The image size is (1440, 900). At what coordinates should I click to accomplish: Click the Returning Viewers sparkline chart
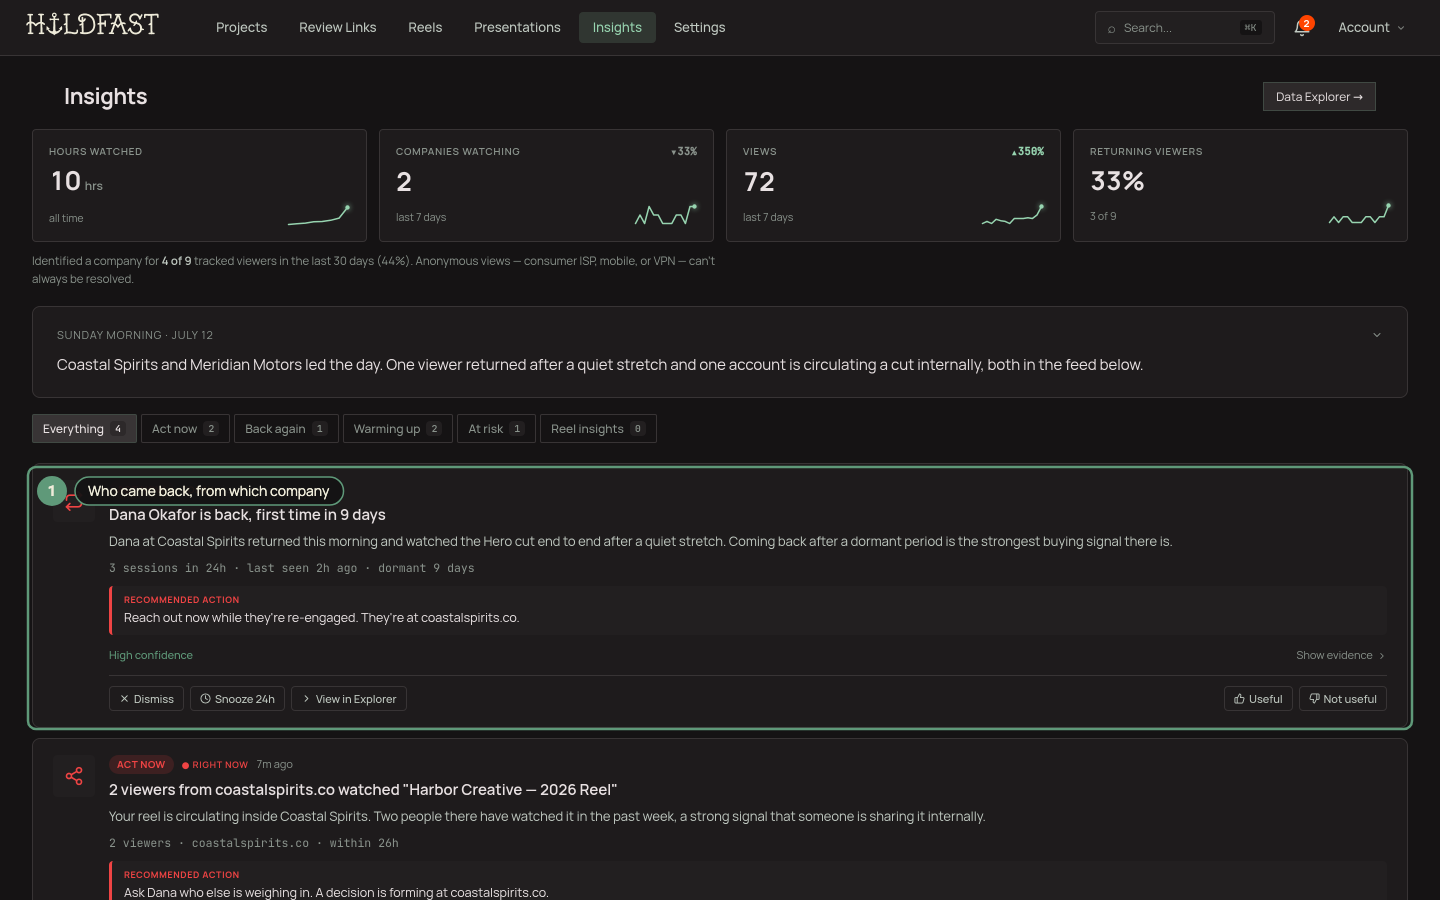pyautogui.click(x=1360, y=214)
